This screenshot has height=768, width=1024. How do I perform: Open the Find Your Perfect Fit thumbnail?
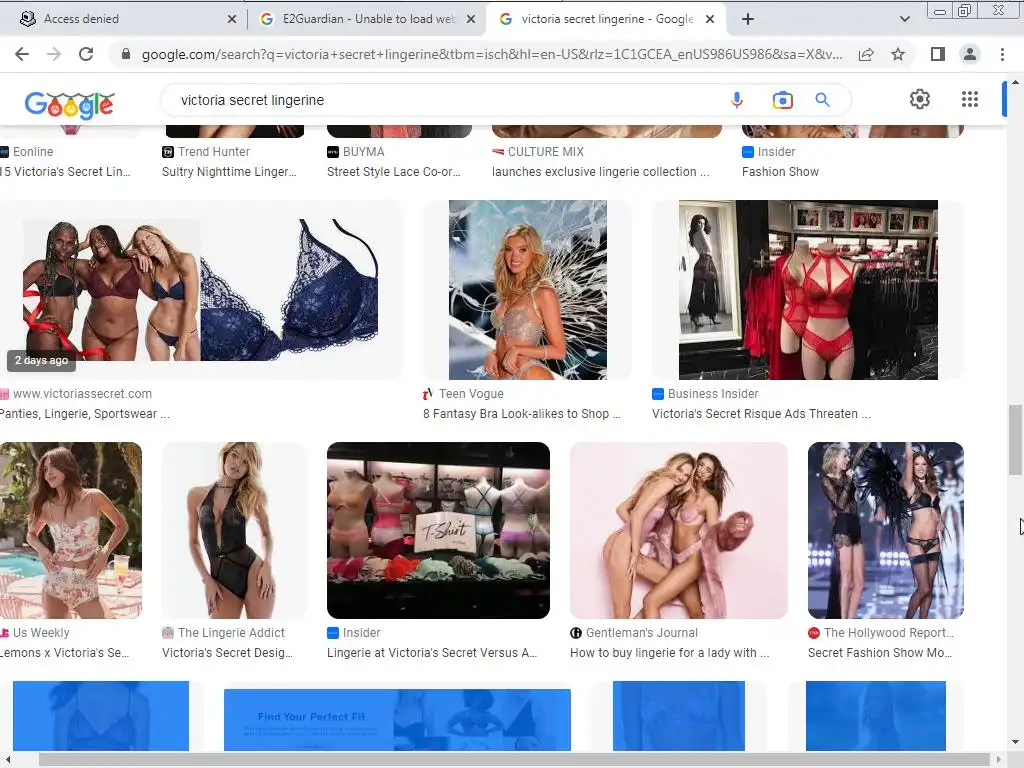pyautogui.click(x=397, y=720)
